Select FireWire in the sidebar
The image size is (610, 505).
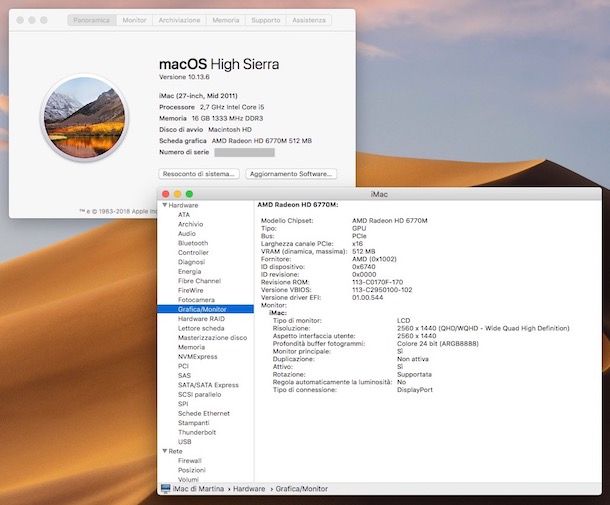coord(191,290)
